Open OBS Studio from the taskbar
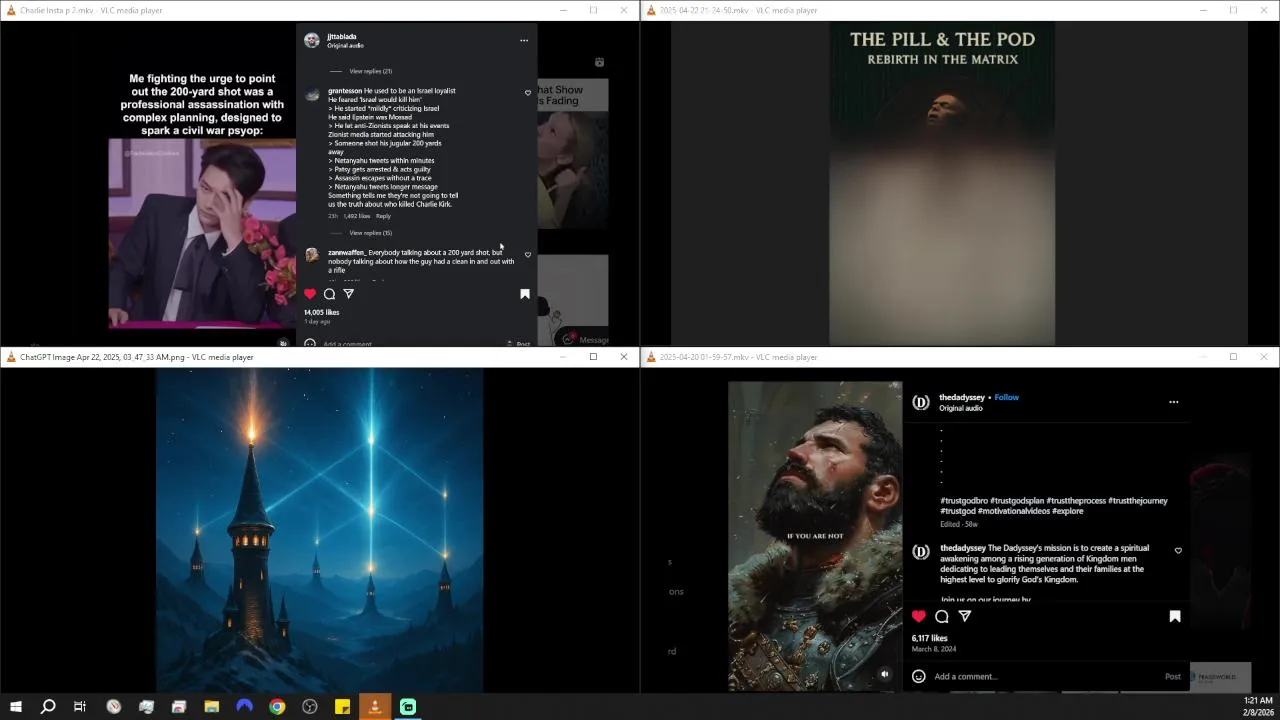This screenshot has height=720, width=1280. [x=310, y=707]
